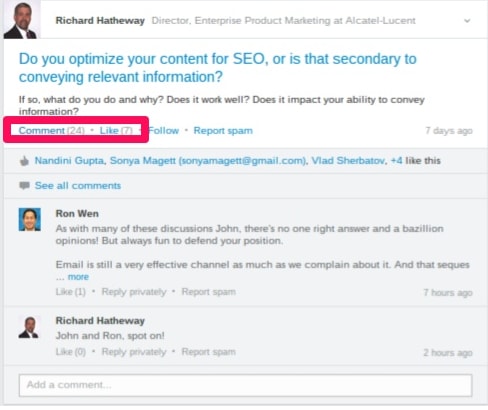Viewport: 488px width, 410px height.
Task: Reply privately to Richard Hatheway's comment
Action: tap(134, 352)
